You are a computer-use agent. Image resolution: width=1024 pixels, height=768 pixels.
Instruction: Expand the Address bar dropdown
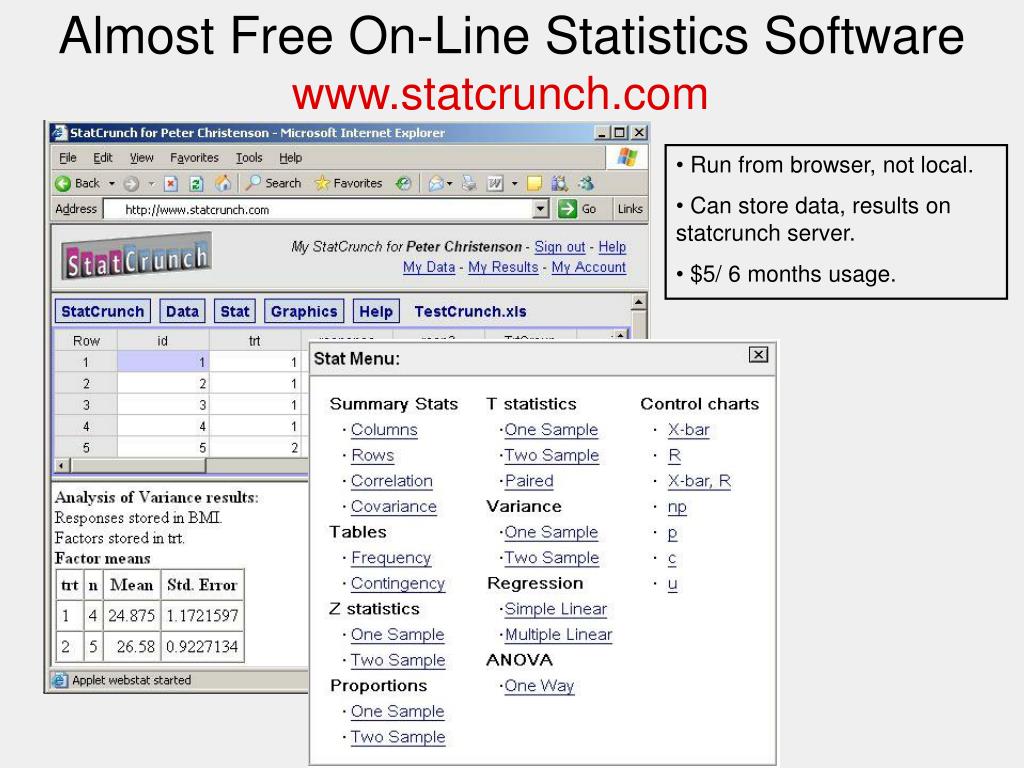click(541, 209)
